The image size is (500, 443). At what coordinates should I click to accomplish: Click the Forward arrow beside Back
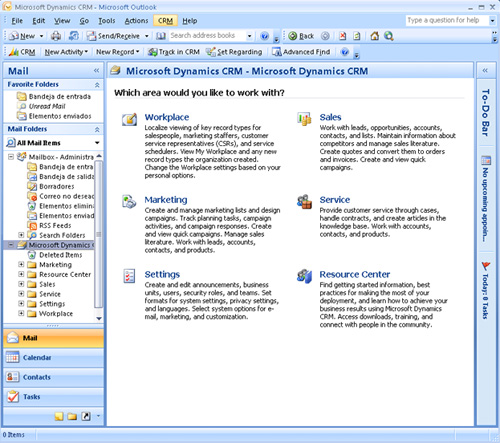pyautogui.click(x=325, y=36)
